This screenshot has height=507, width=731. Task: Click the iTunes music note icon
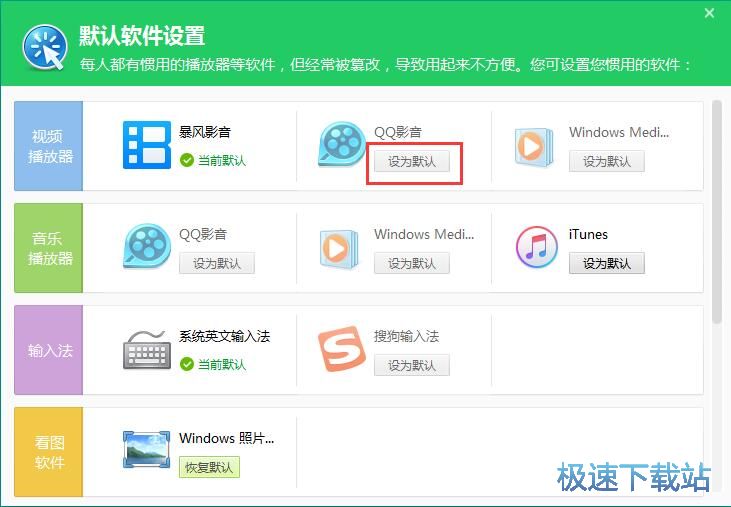click(x=537, y=247)
